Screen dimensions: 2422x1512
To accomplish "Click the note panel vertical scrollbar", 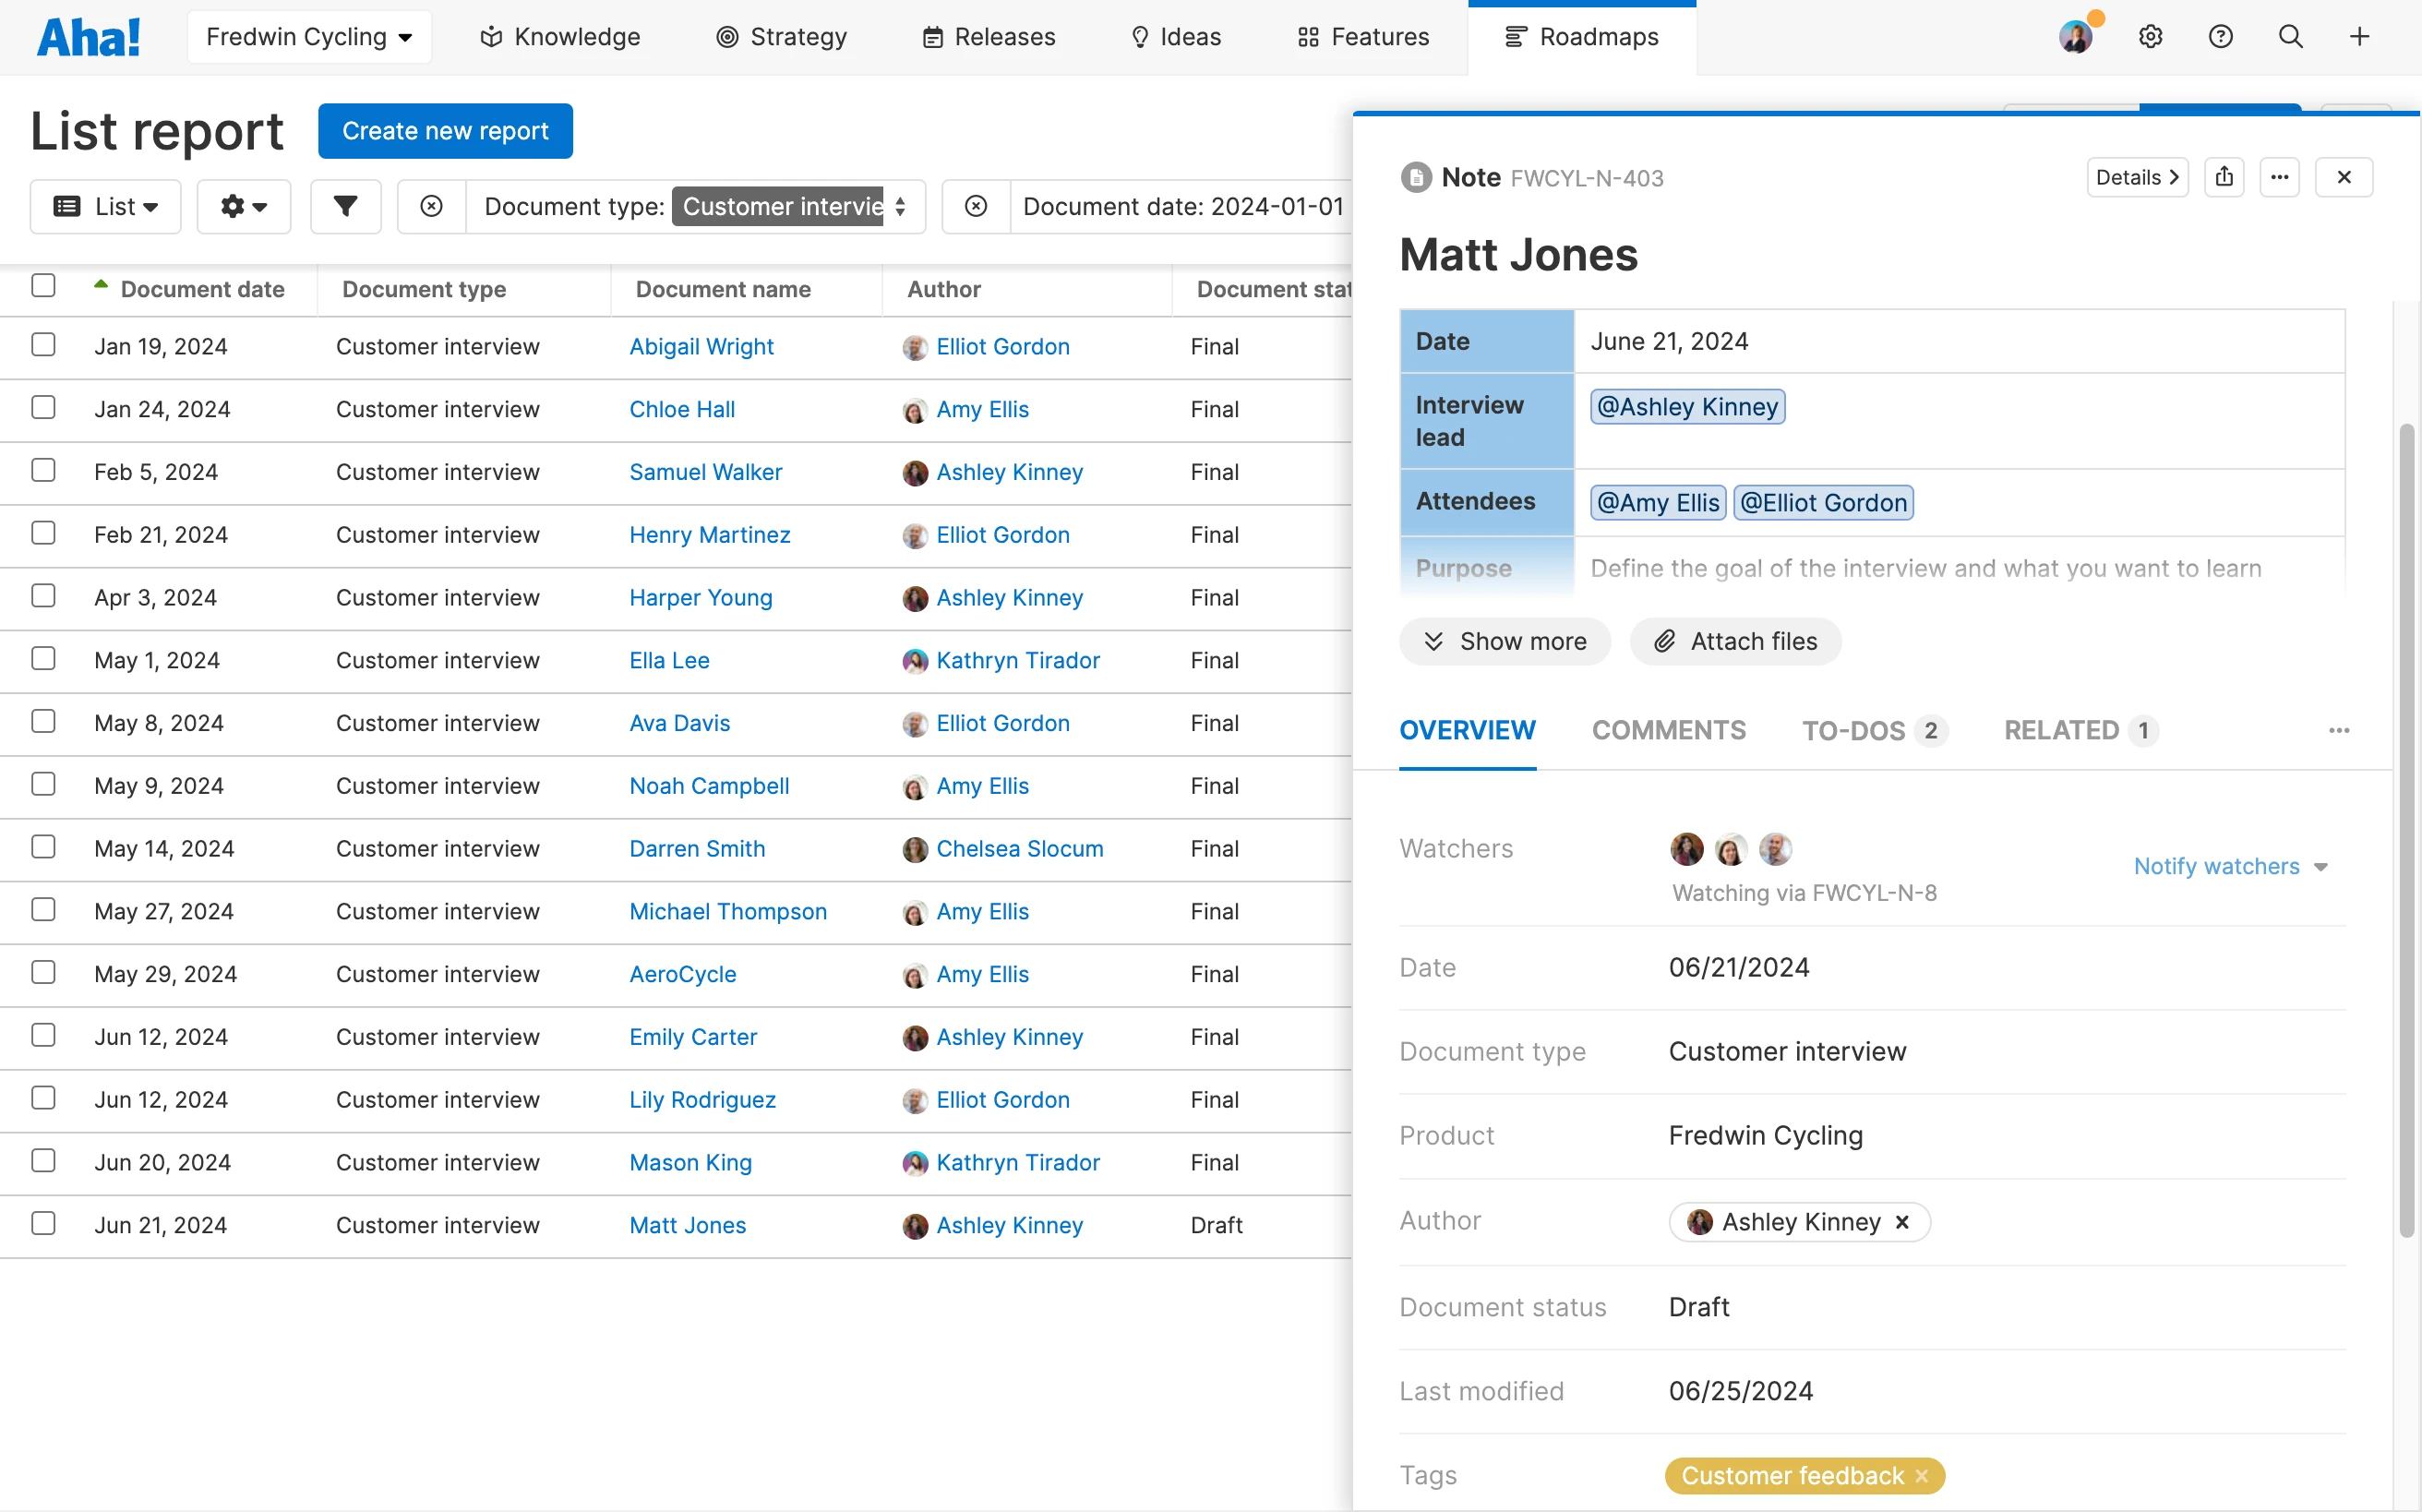I will 2406,830.
